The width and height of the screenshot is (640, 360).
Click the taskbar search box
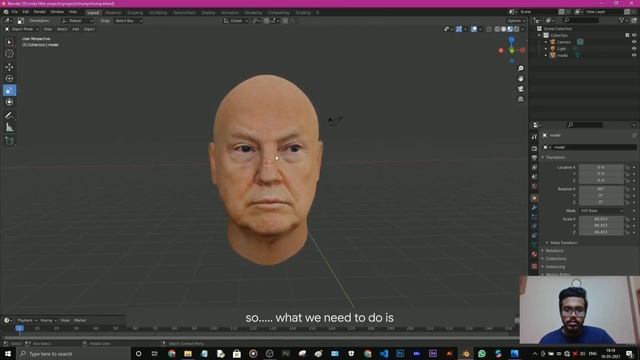73,354
